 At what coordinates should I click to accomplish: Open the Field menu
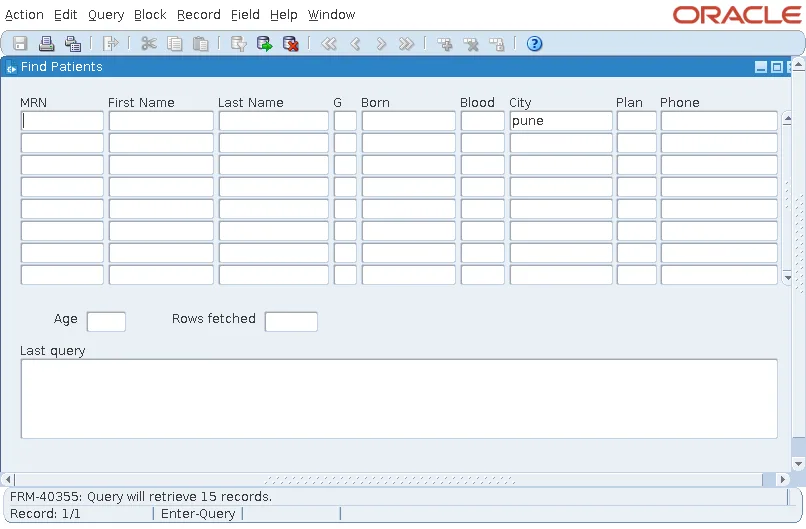(x=245, y=15)
